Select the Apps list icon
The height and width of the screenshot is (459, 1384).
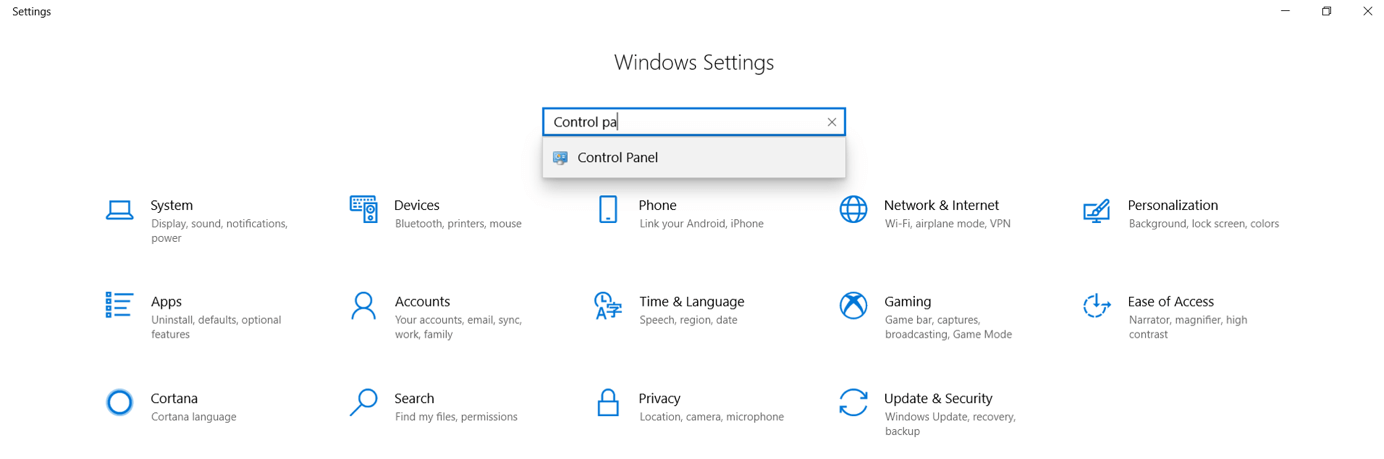pos(119,305)
